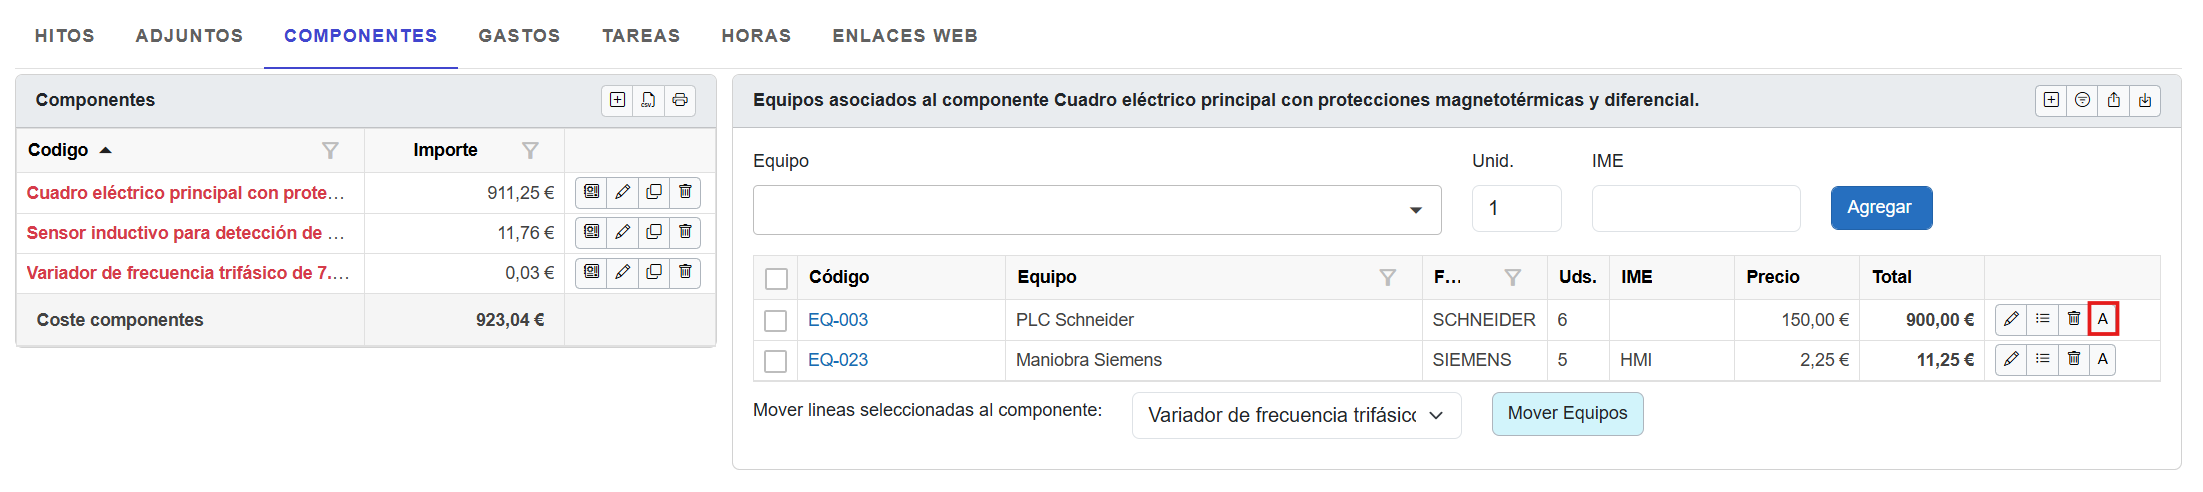This screenshot has height=492, width=2203.
Task: Delete the Cuadro eléctrico principal component
Action: pos(685,192)
